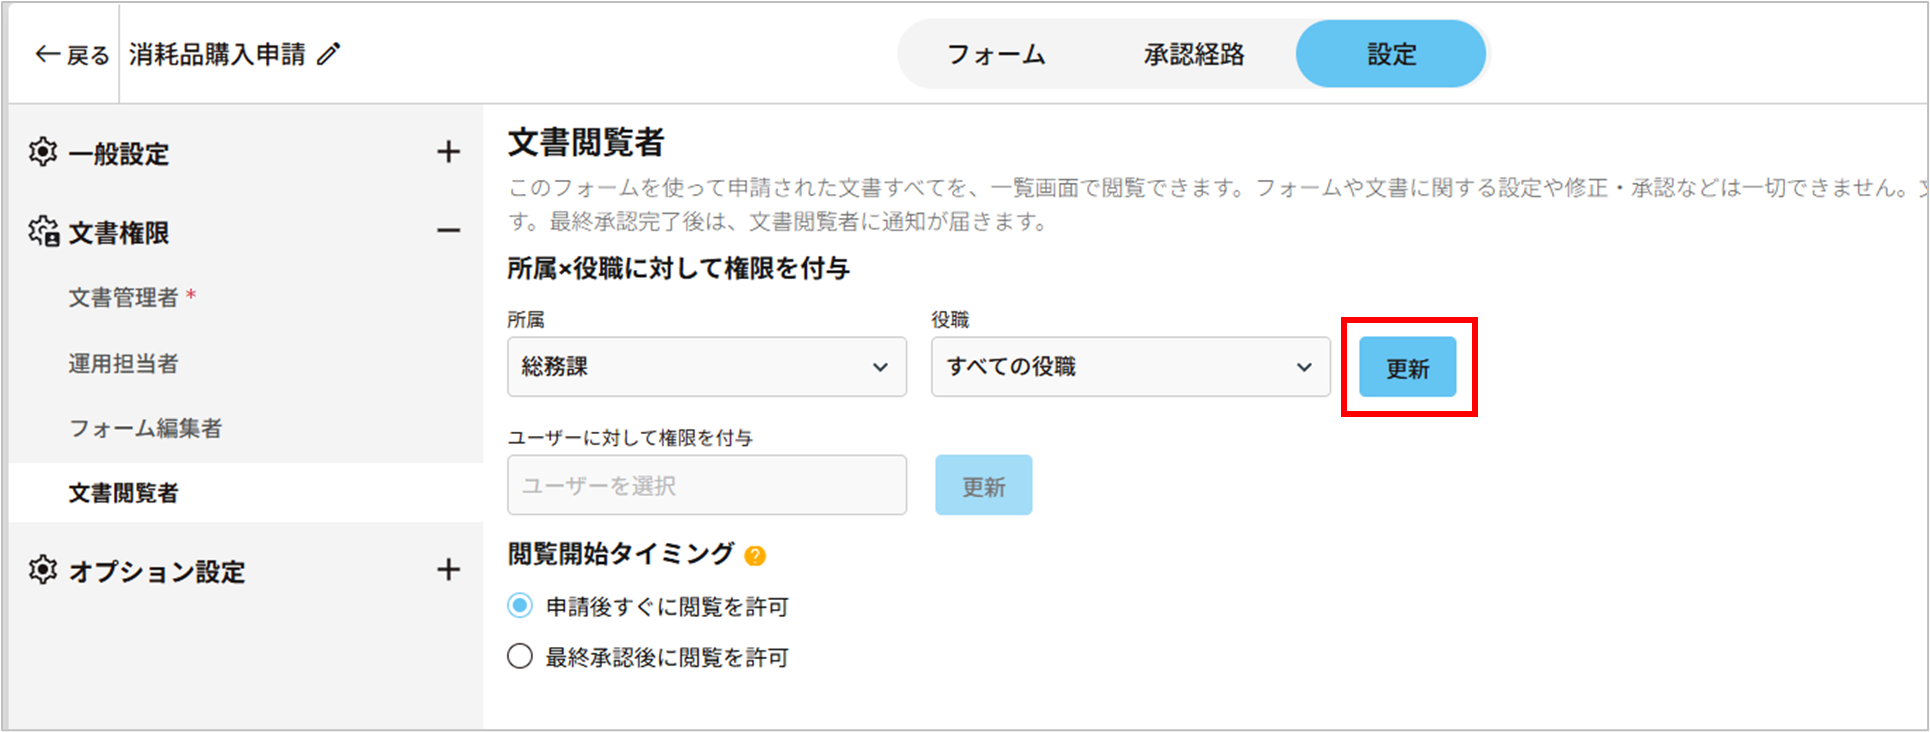
Task: Switch to the 承認経路 tab
Action: [x=1194, y=54]
